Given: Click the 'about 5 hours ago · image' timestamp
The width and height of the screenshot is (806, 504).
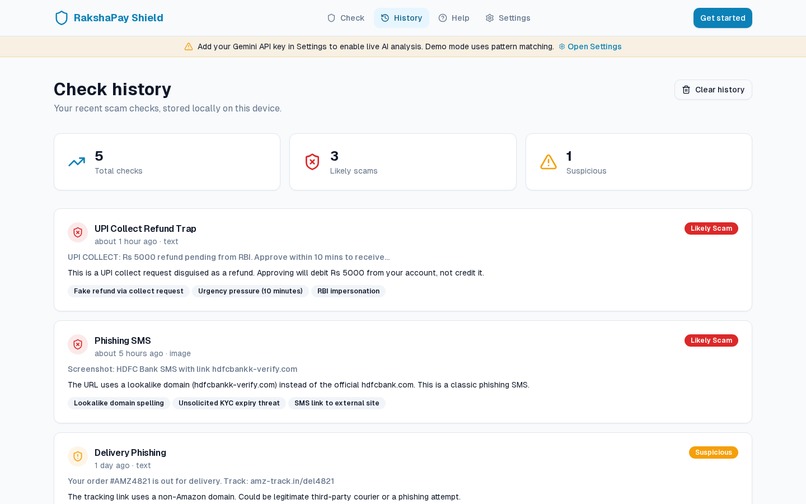Looking at the screenshot, I should [x=142, y=354].
